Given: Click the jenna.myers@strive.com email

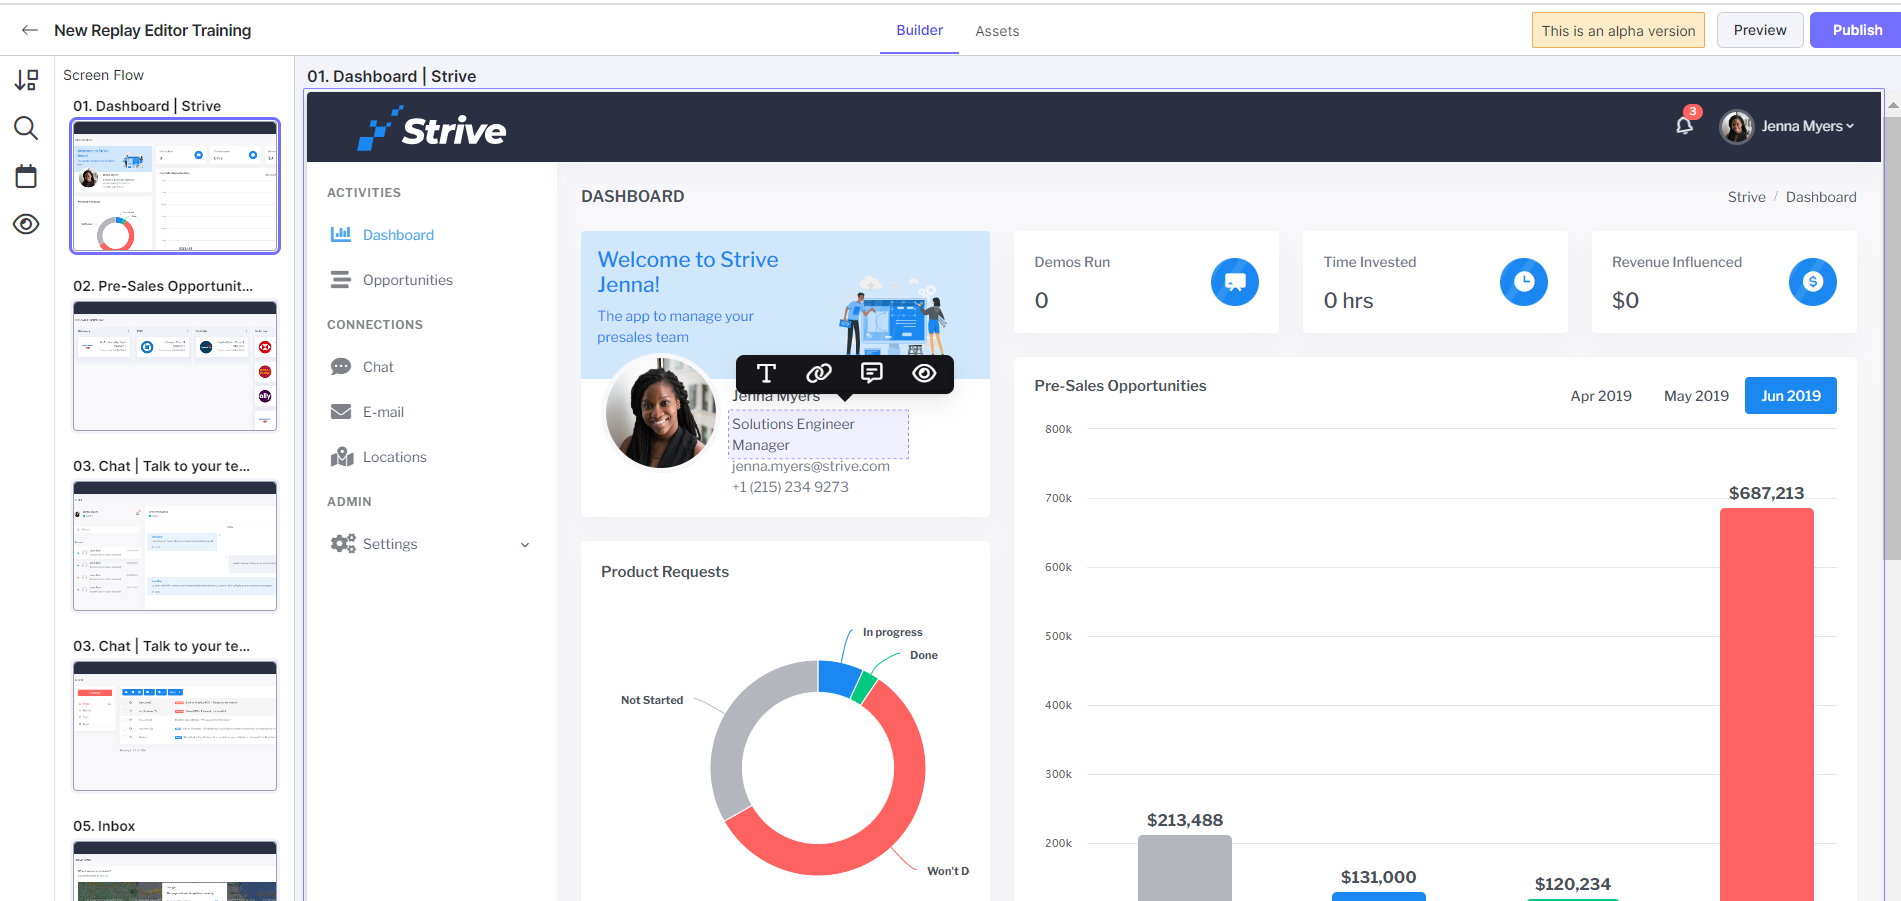Looking at the screenshot, I should (x=810, y=466).
